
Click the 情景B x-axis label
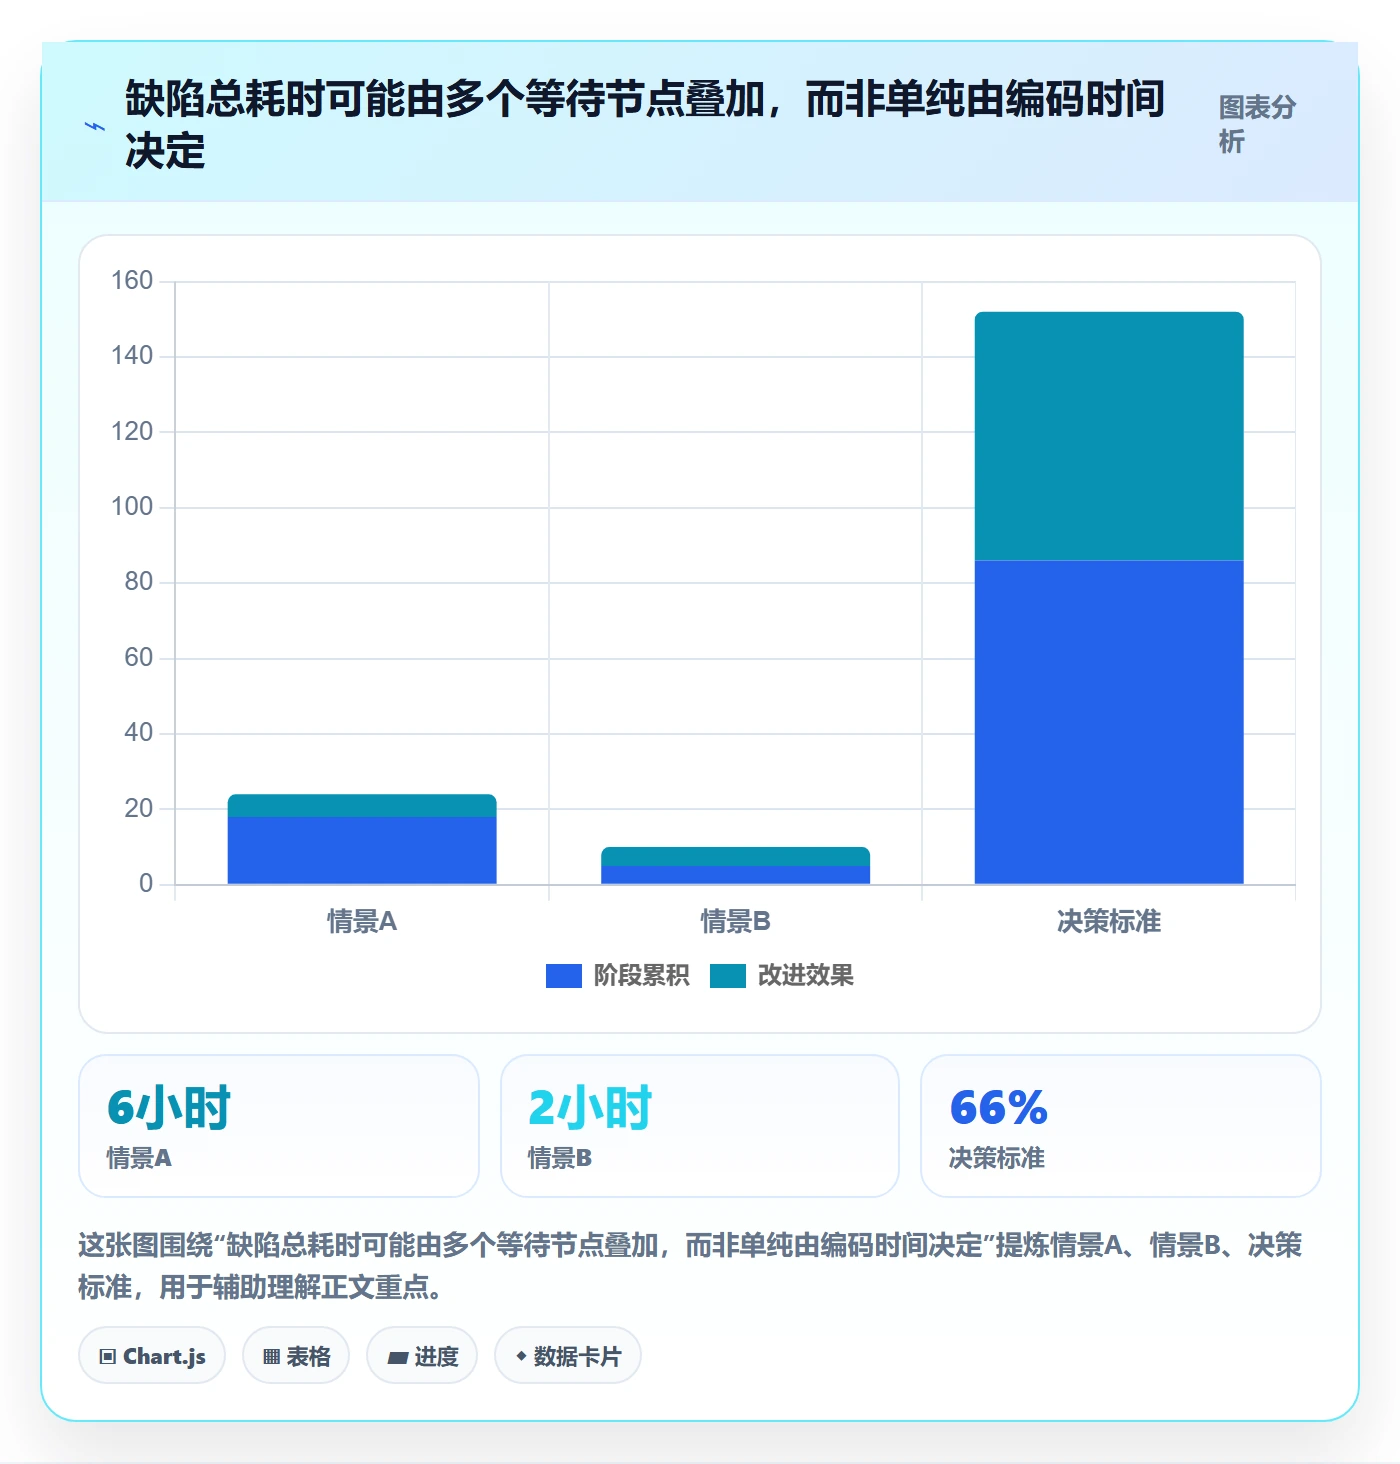[x=735, y=921]
